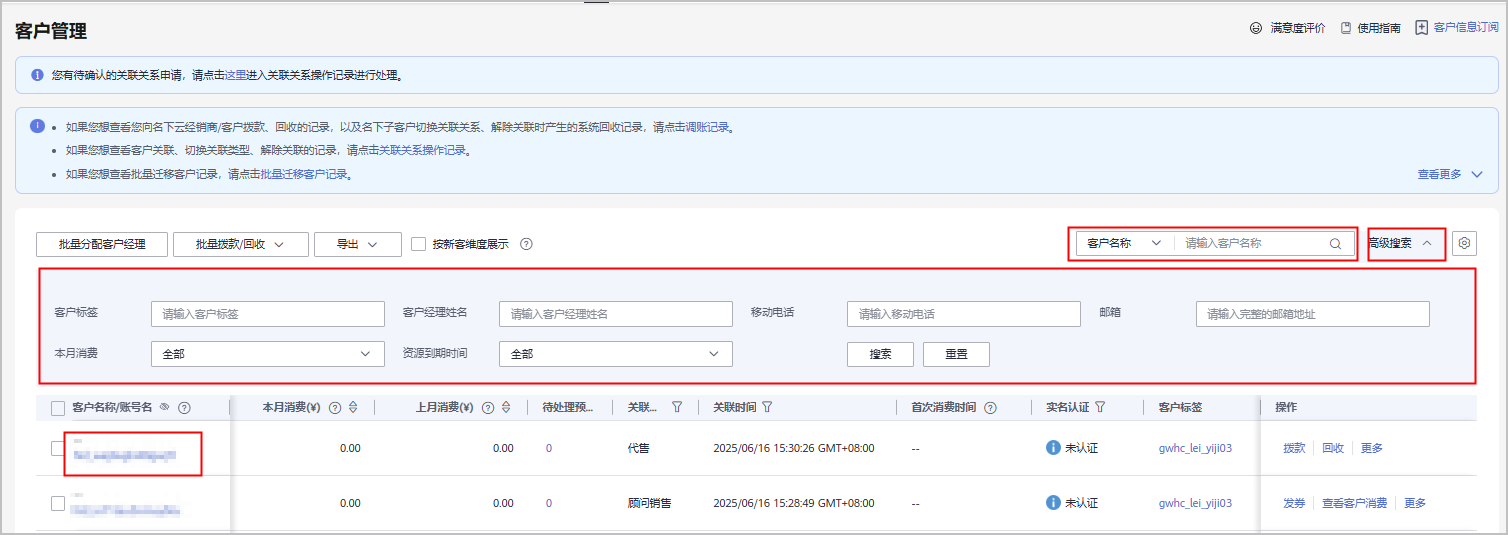1508x535 pixels.
Task: Open the 导出 dropdown button
Action: pos(357,244)
